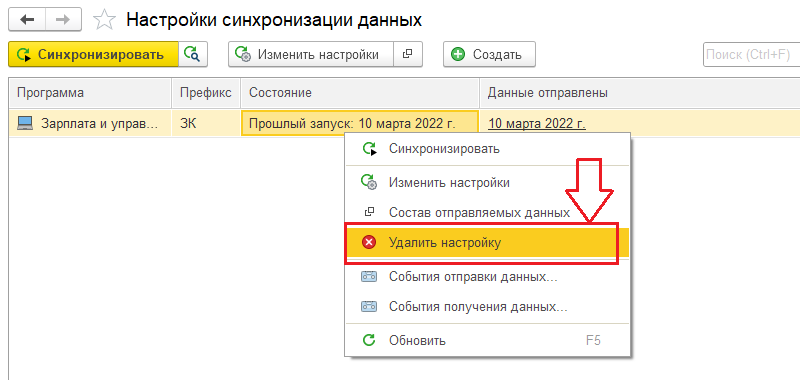Click sync-play icon beside context menu Синхронизировать
Screen dimensions: 800x380
[369, 149]
